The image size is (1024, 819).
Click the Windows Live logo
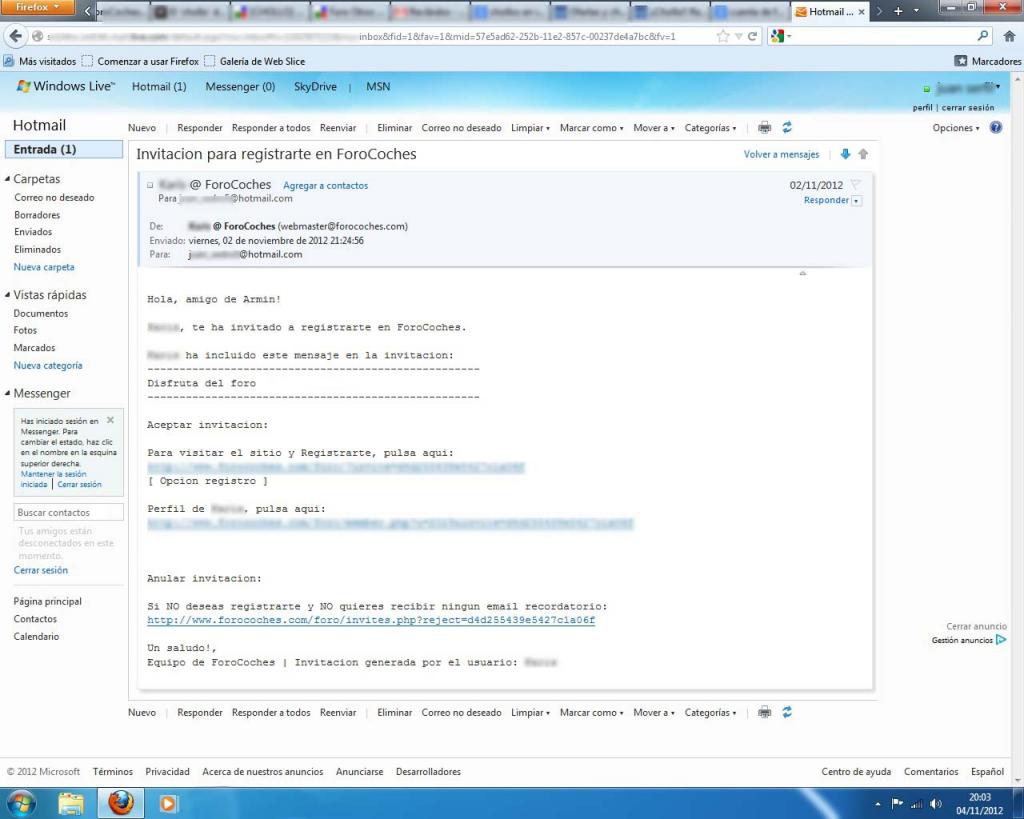pyautogui.click(x=65, y=86)
